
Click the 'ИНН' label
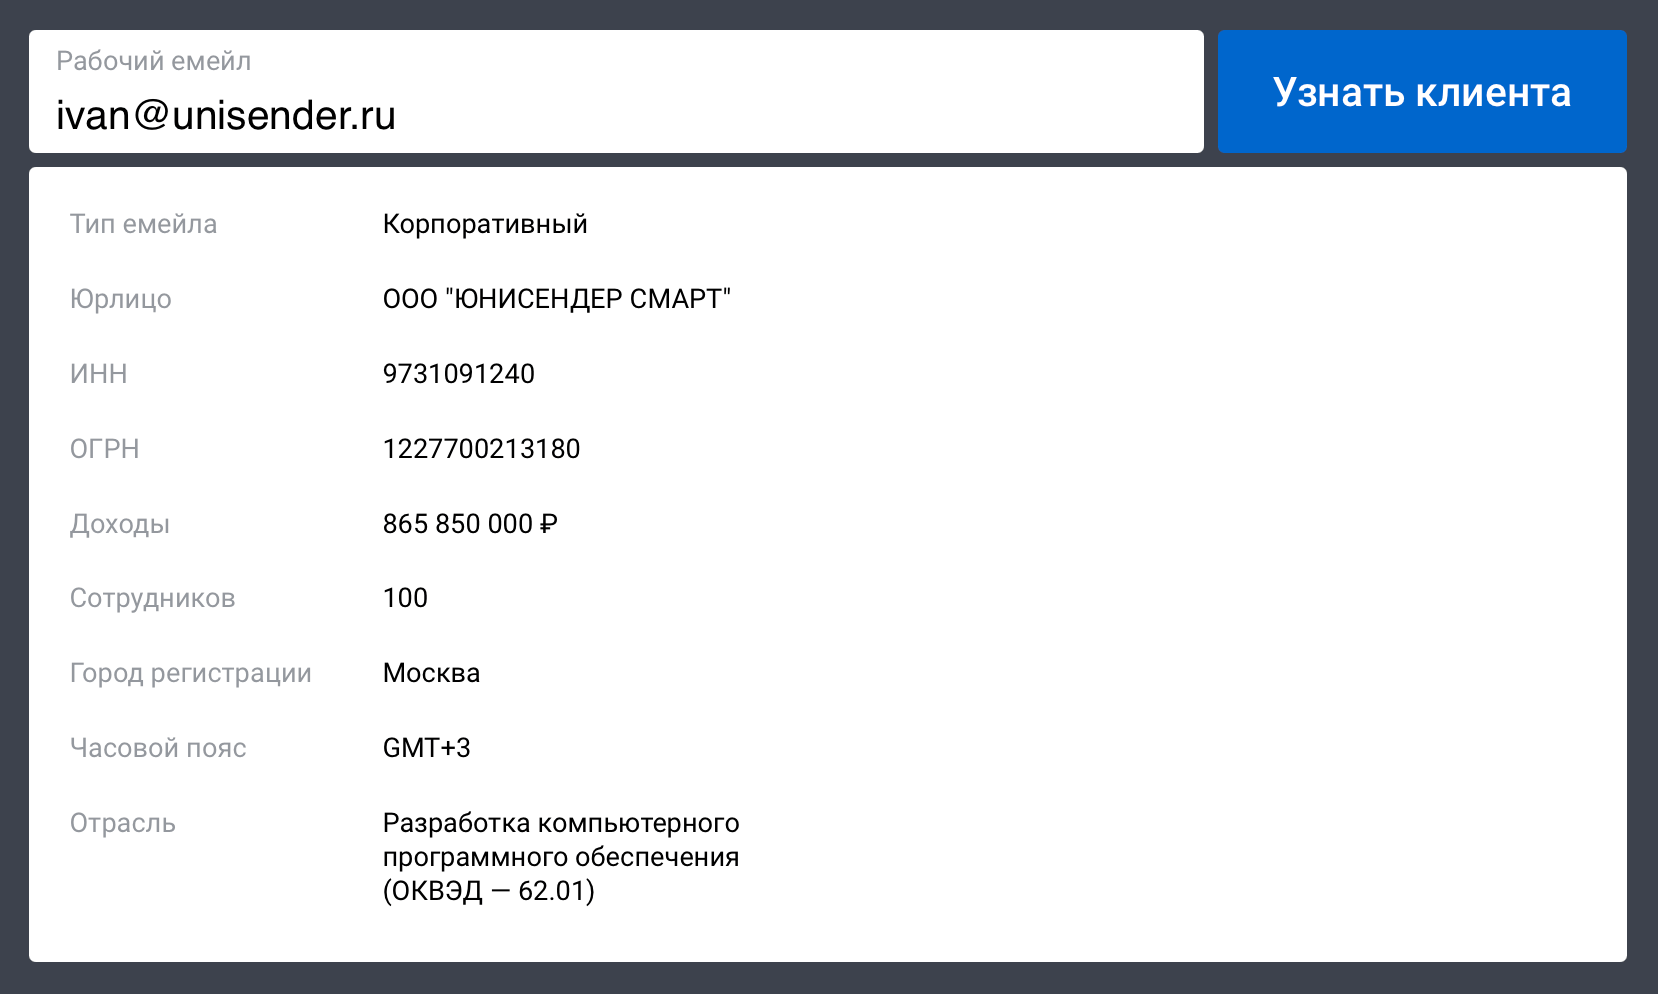(98, 374)
